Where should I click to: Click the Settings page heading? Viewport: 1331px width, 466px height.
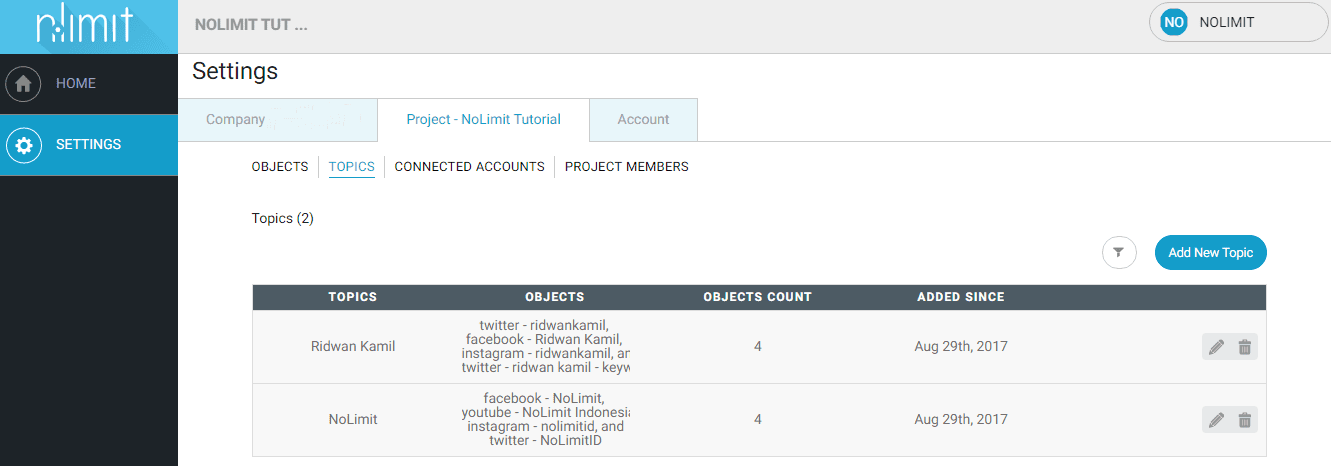(x=235, y=72)
